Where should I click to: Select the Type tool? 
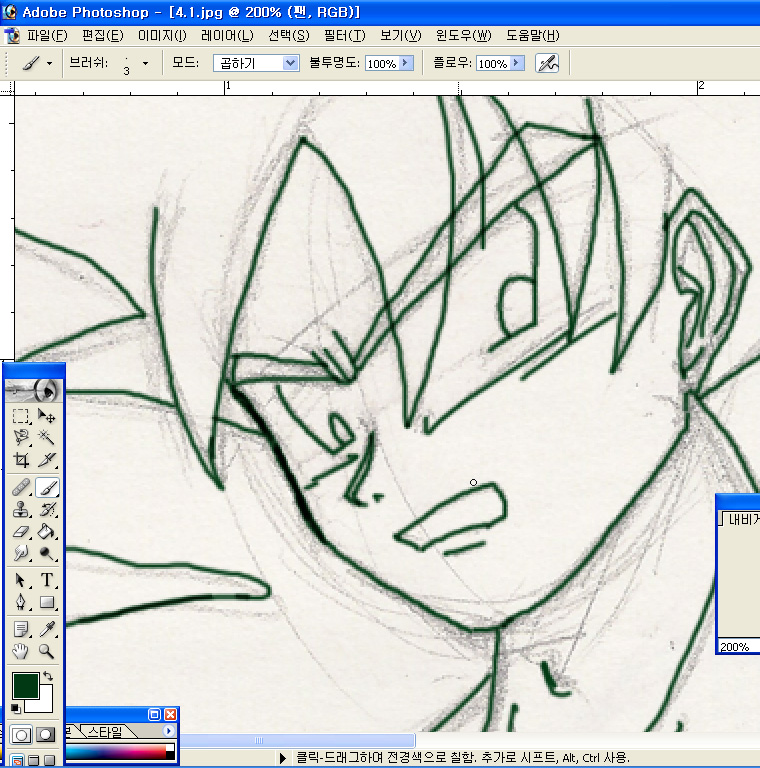(47, 580)
